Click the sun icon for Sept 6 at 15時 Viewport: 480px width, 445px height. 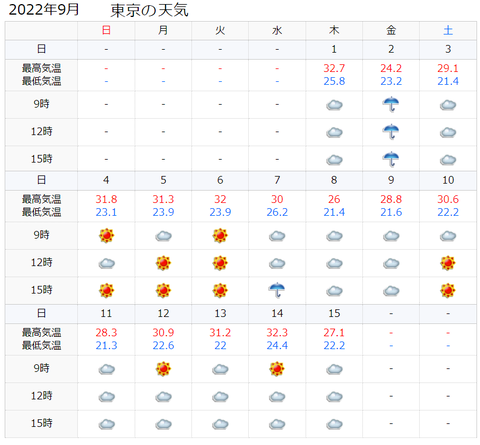(220, 290)
